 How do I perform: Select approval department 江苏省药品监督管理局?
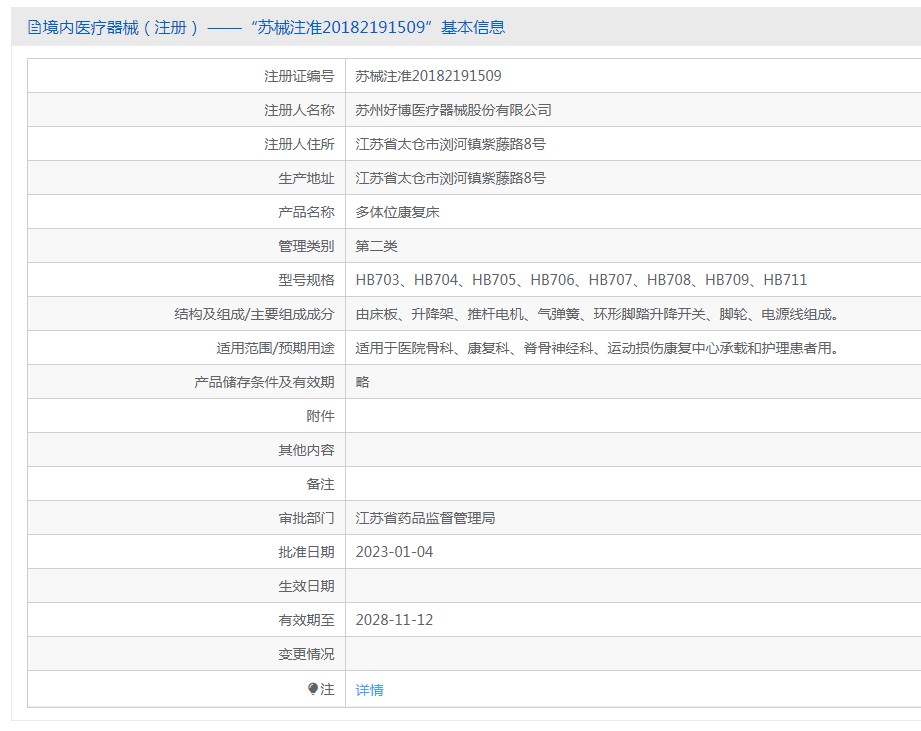(425, 518)
